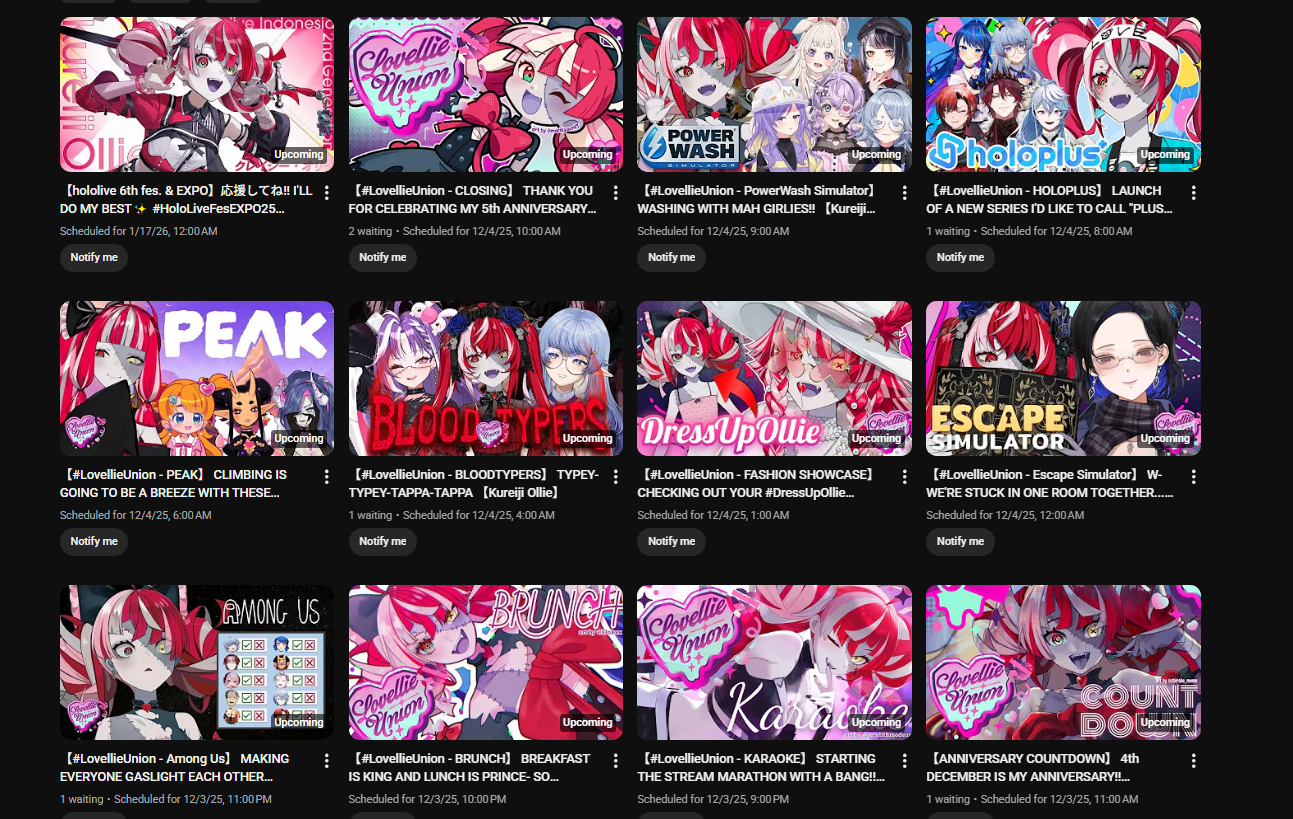Open more options for hololive 6th fes video
The width and height of the screenshot is (1293, 819).
tap(327, 192)
